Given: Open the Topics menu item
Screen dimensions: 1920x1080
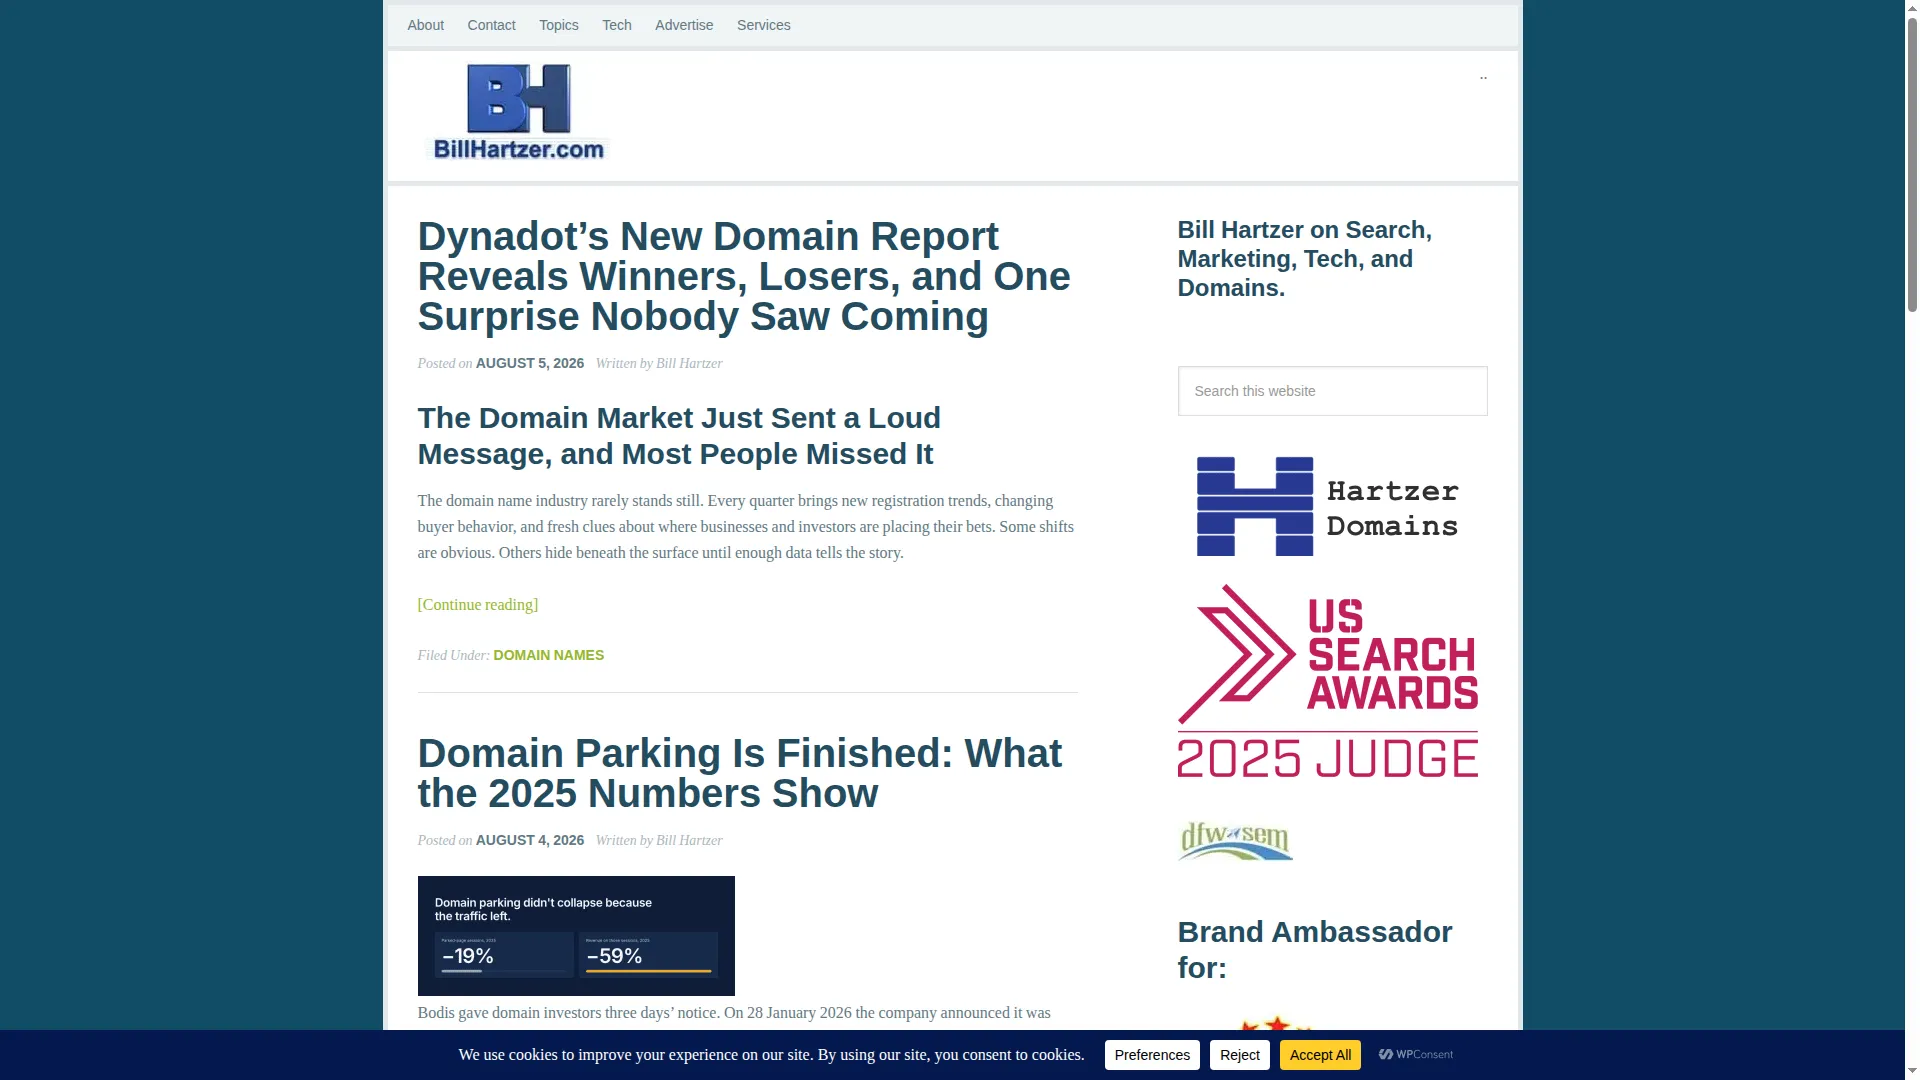Looking at the screenshot, I should coord(558,25).
